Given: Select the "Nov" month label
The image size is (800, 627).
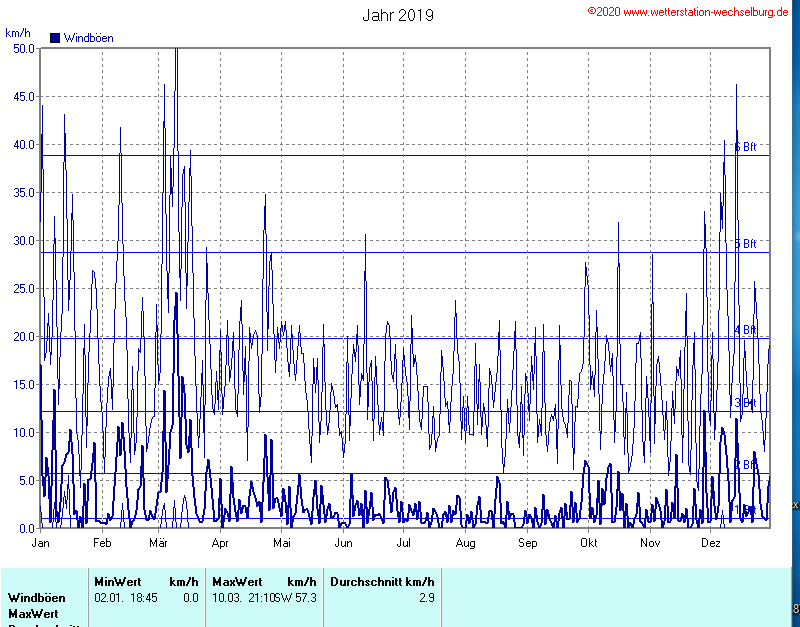Looking at the screenshot, I should pos(650,543).
